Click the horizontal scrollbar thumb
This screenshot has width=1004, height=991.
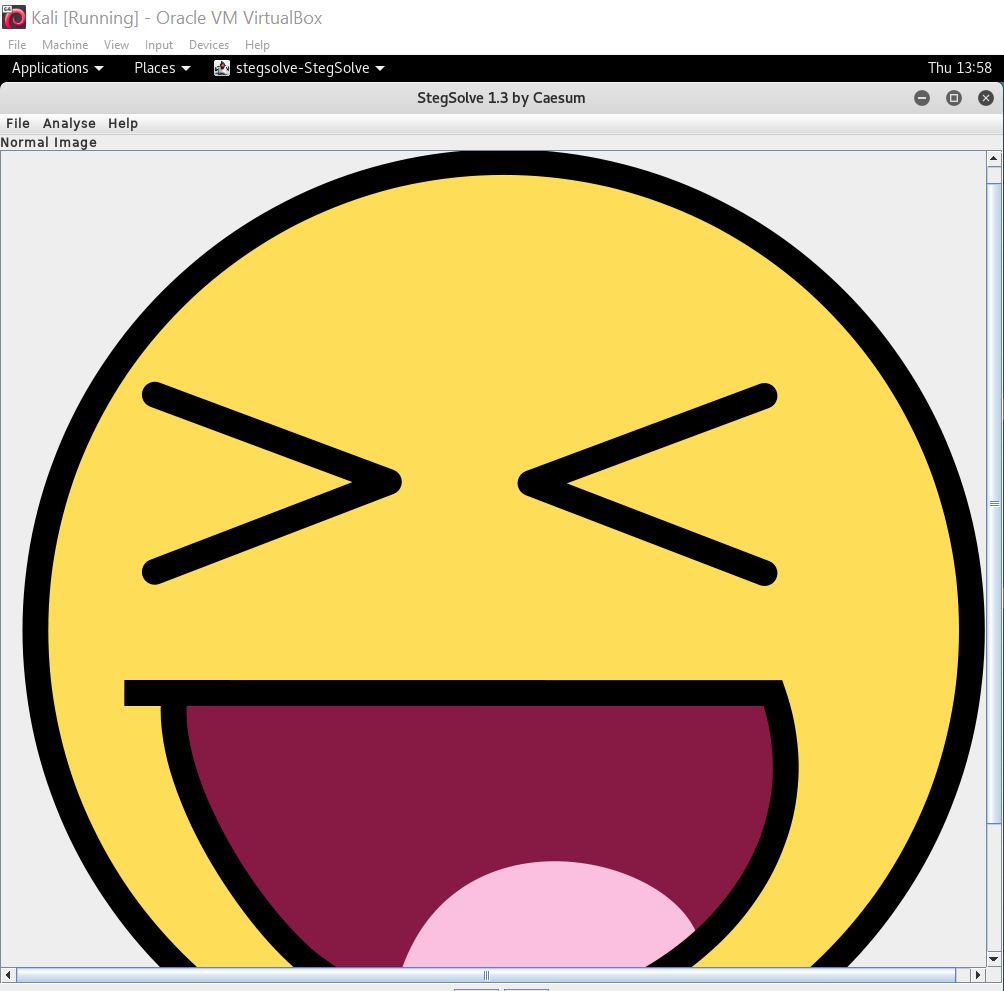(486, 975)
